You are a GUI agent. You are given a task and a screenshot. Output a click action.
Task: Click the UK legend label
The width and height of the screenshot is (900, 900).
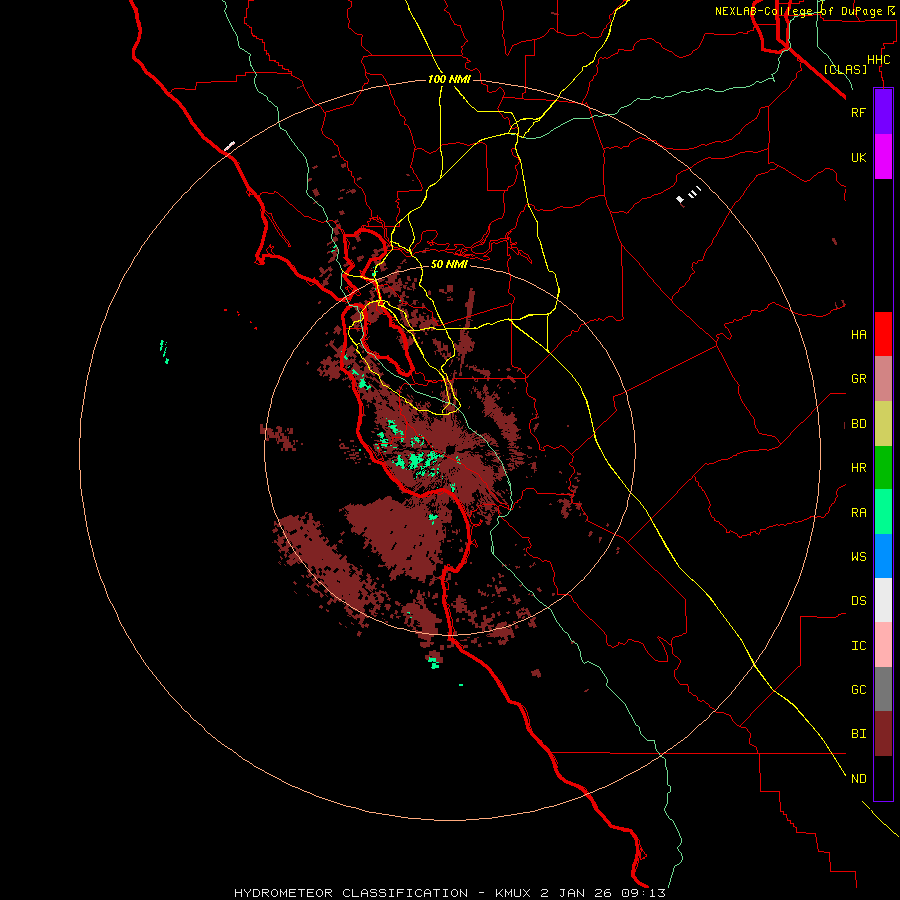[858, 157]
